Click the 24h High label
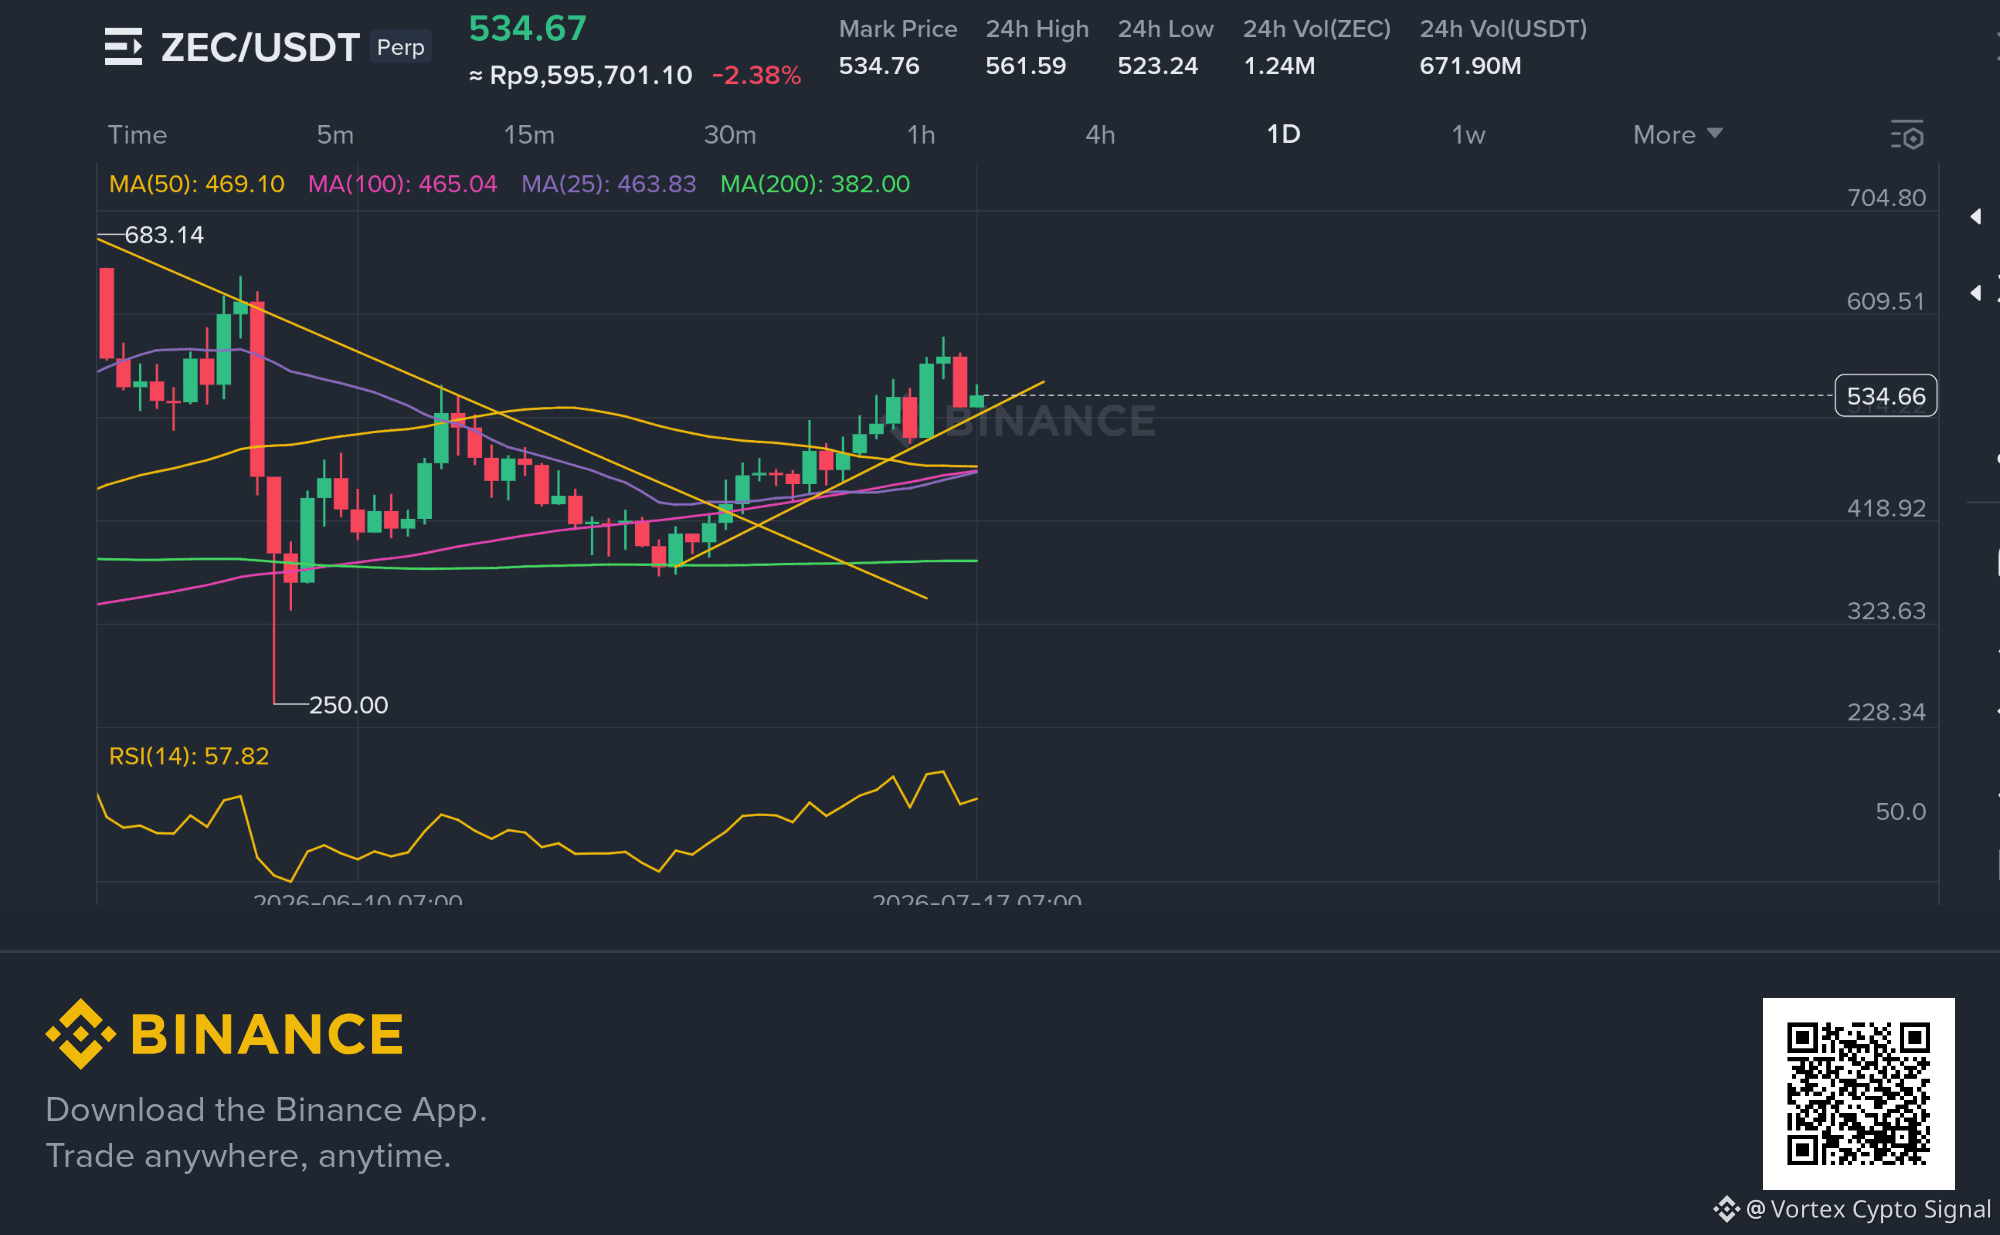2000x1235 pixels. point(1037,29)
